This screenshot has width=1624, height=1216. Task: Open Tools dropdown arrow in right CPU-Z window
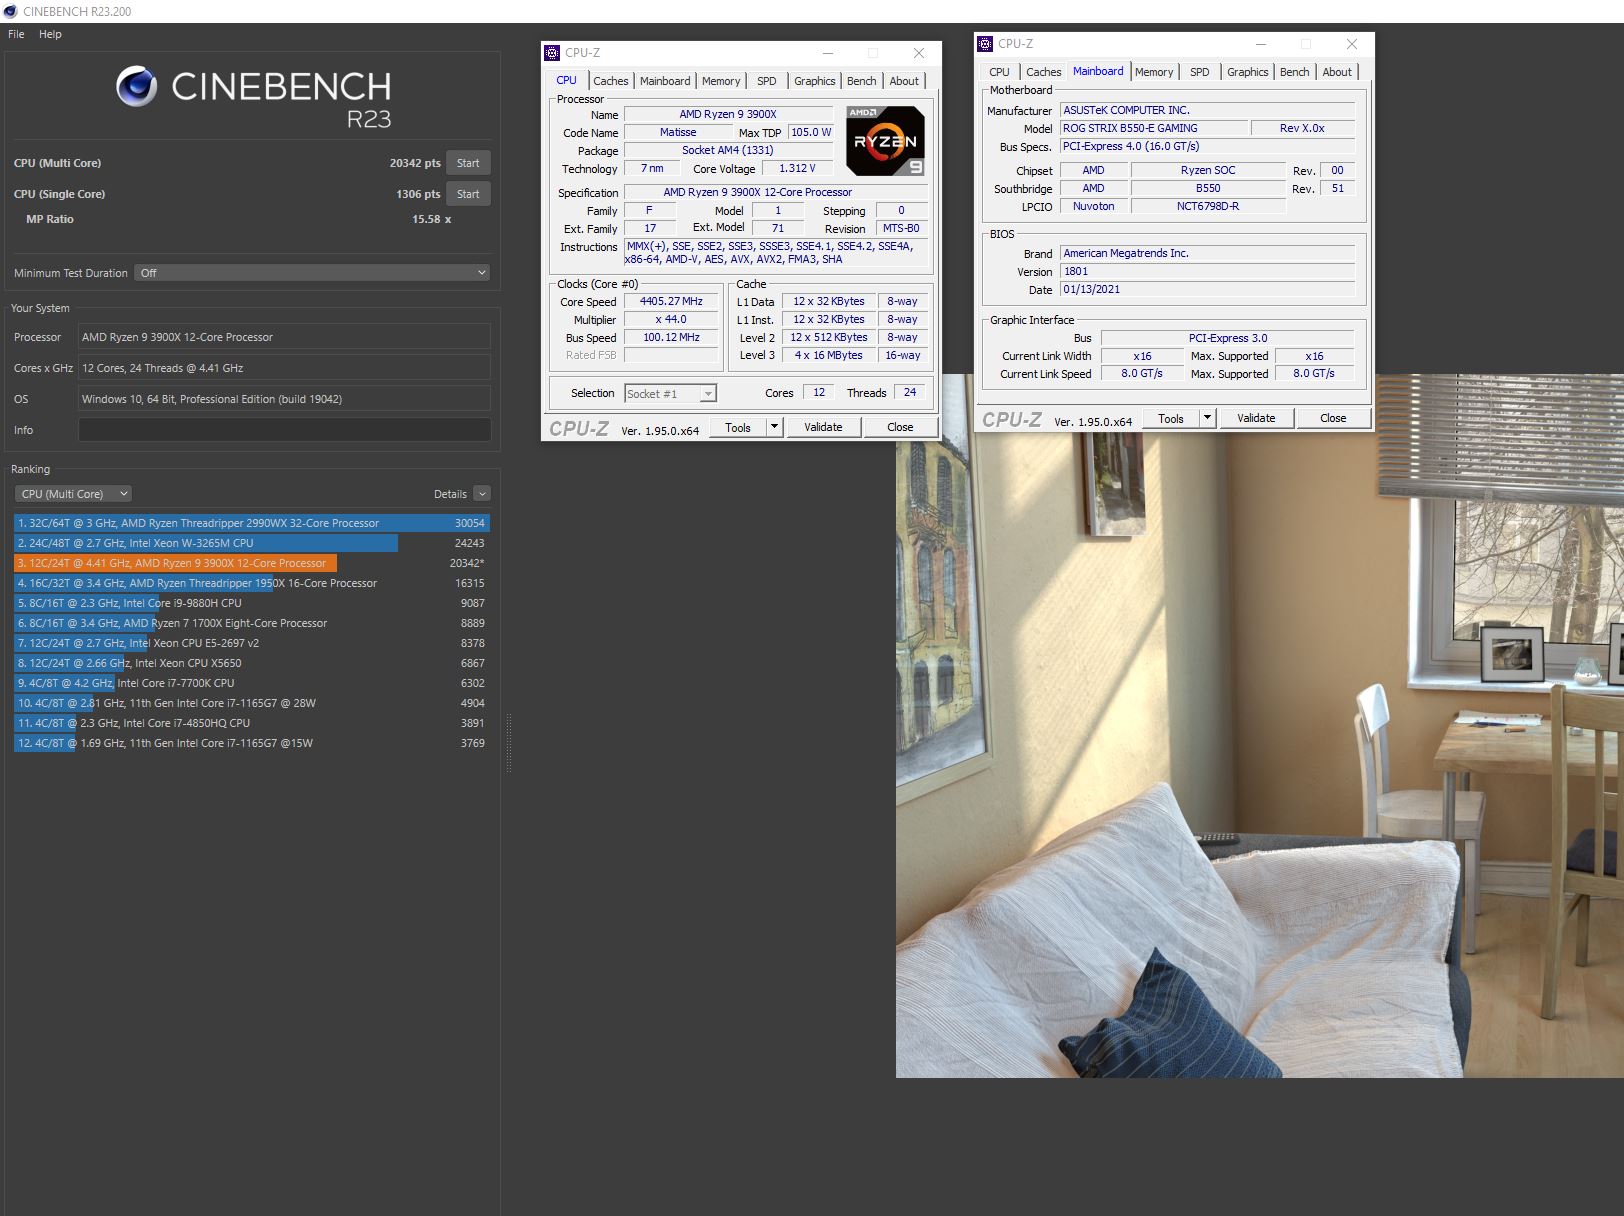click(1207, 418)
